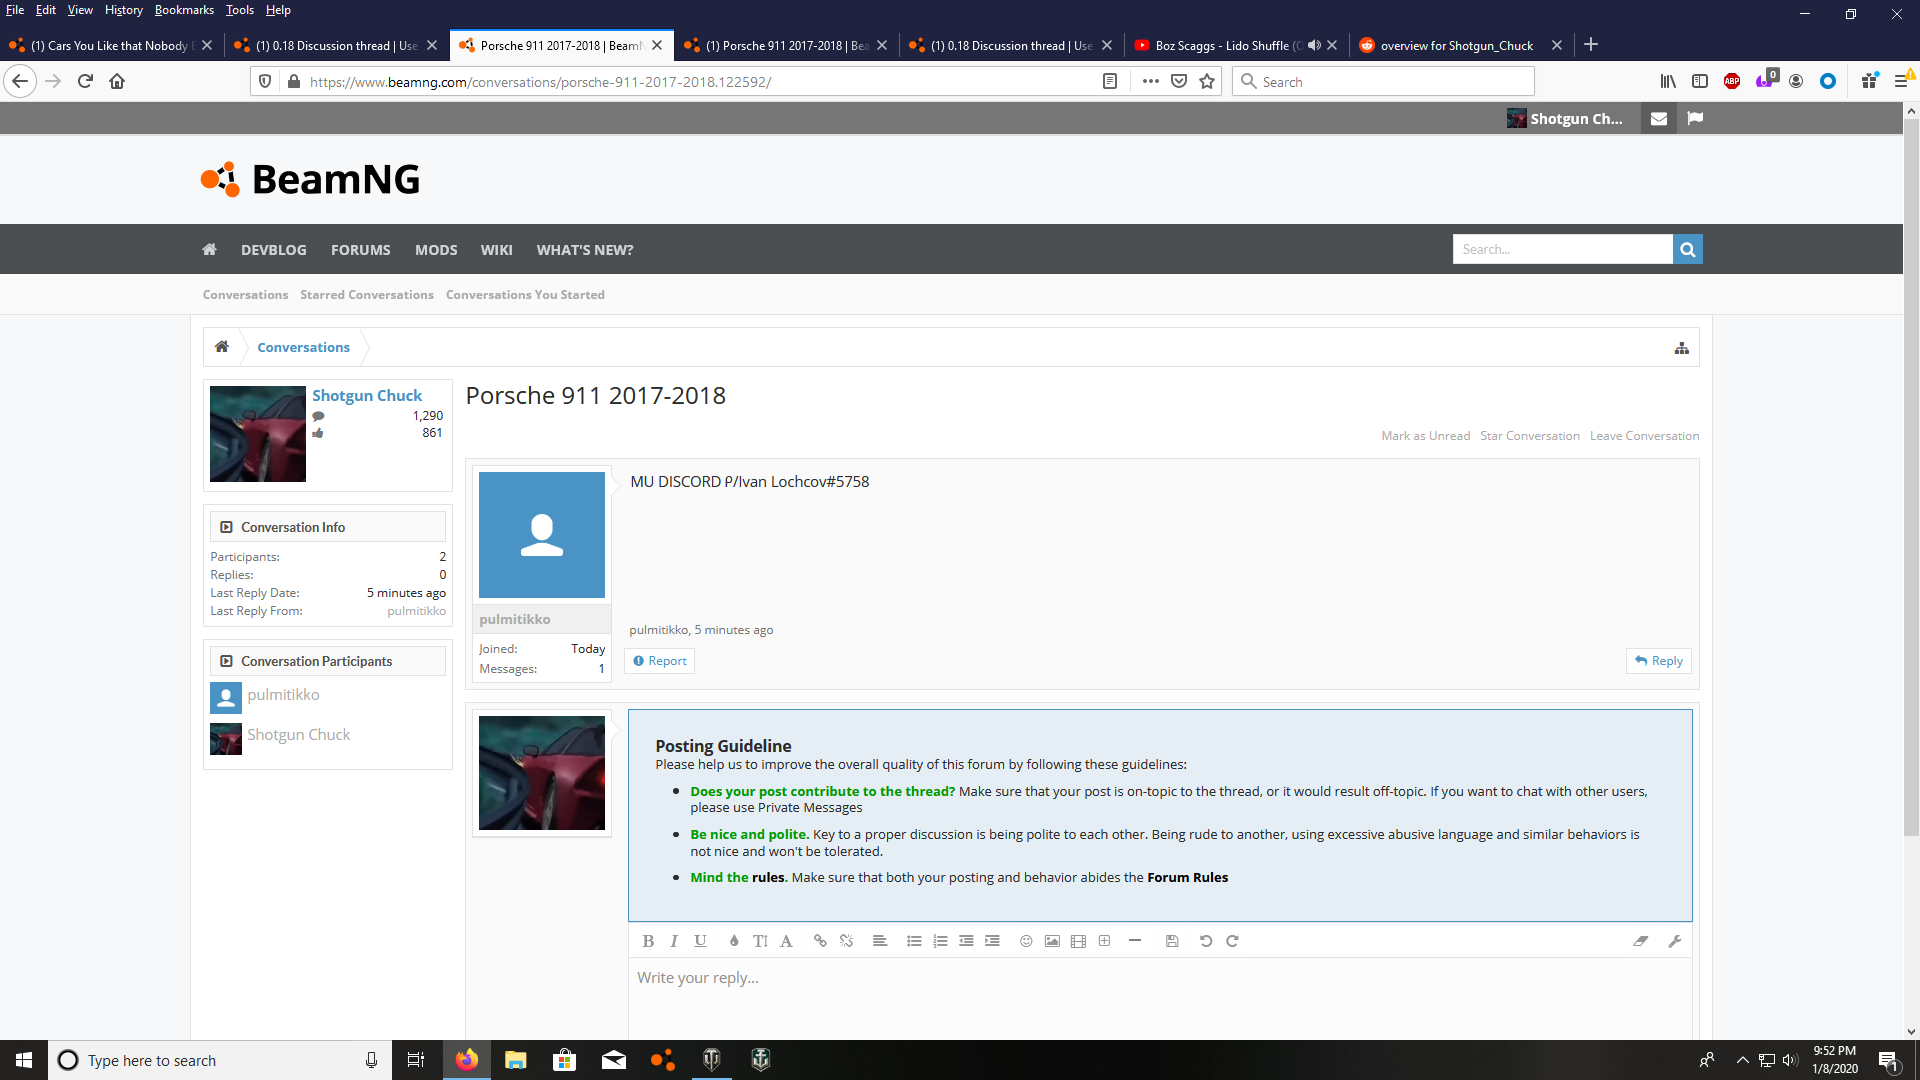Open the smilies picker
This screenshot has height=1080, width=1920.
1026,941
